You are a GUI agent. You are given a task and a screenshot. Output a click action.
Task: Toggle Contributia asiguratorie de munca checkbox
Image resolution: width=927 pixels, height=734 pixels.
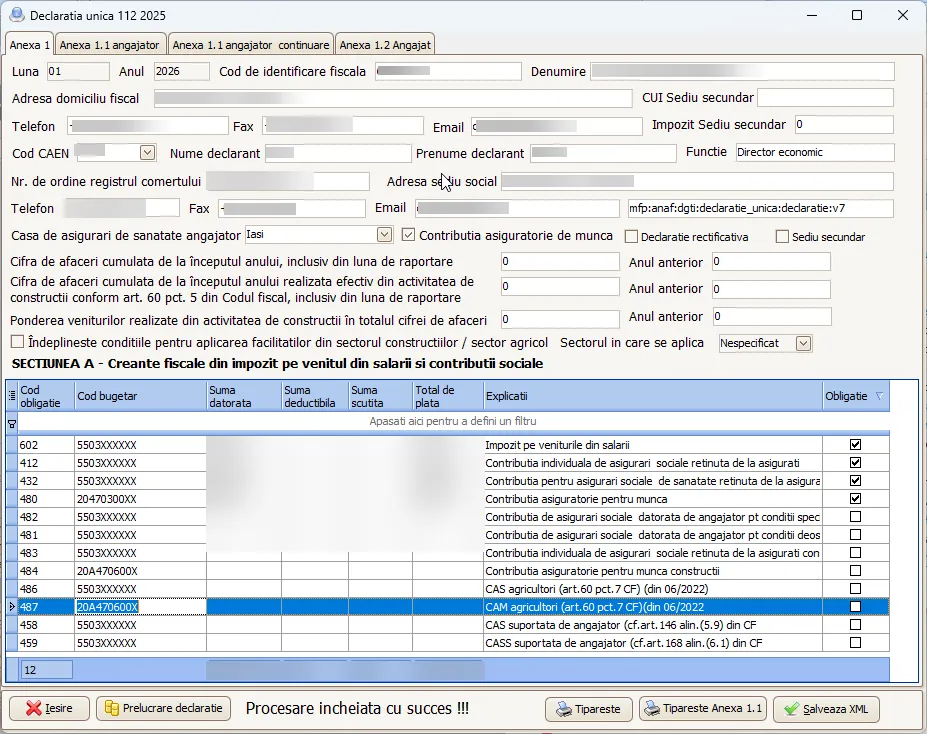(408, 235)
